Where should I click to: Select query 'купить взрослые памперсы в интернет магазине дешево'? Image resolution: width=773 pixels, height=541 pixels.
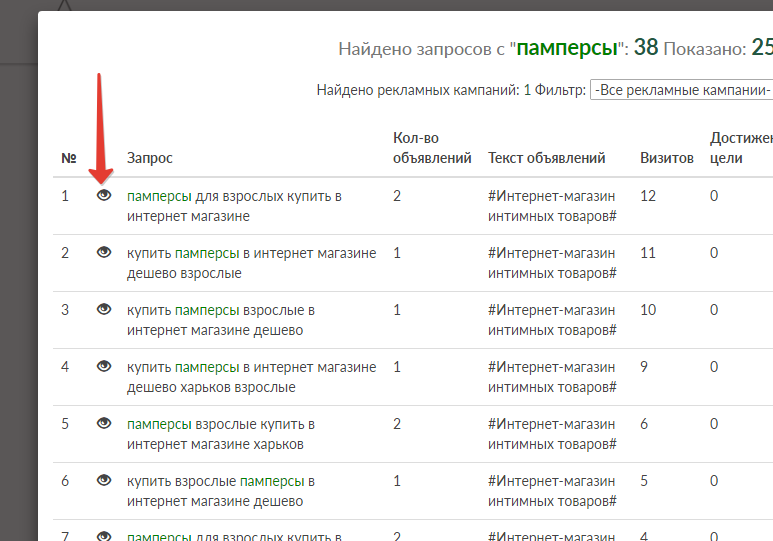[x=220, y=491]
